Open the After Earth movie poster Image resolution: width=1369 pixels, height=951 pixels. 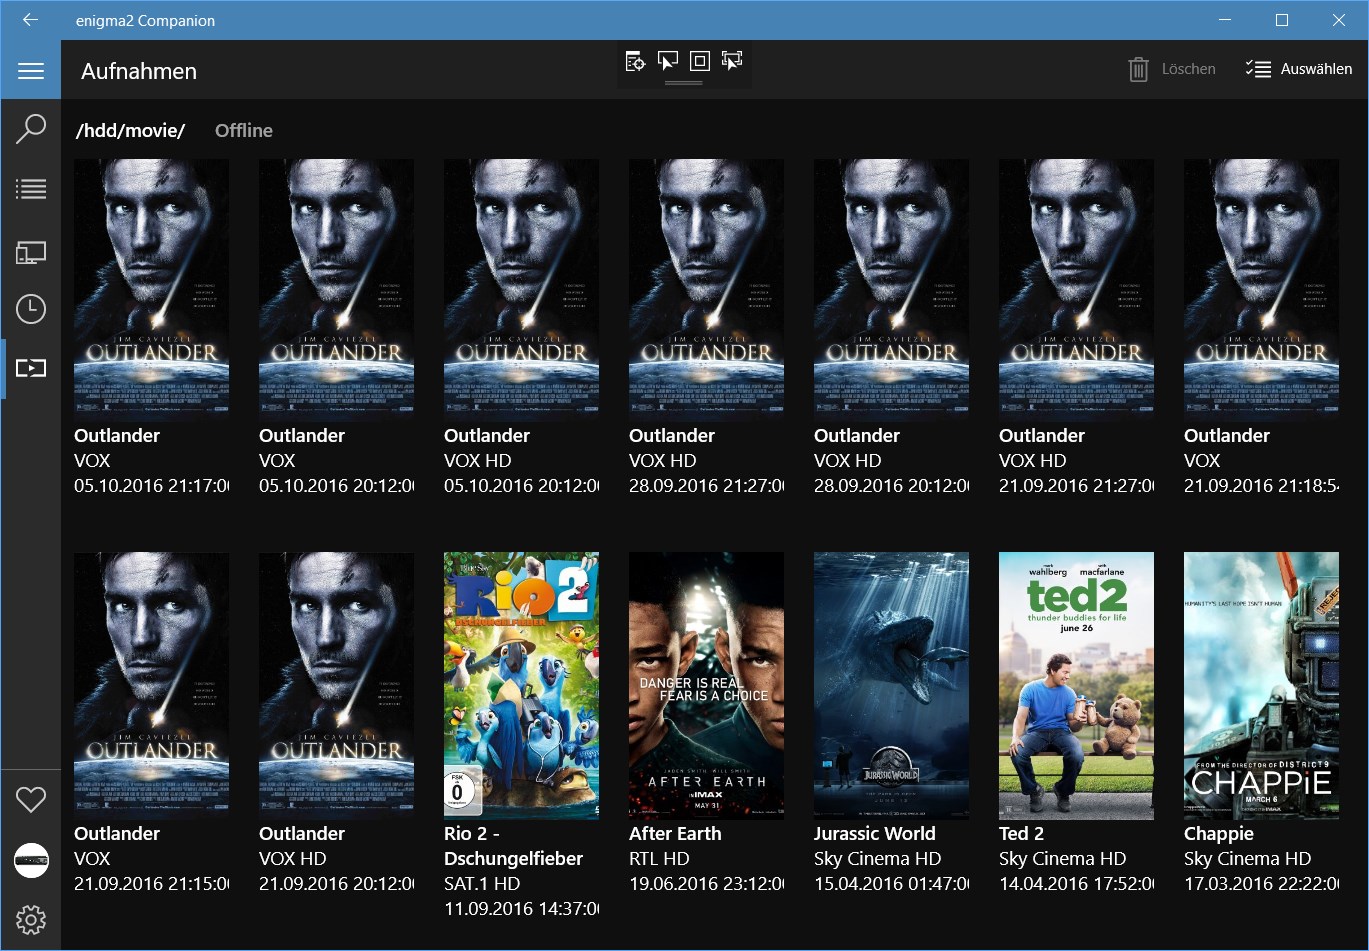706,686
